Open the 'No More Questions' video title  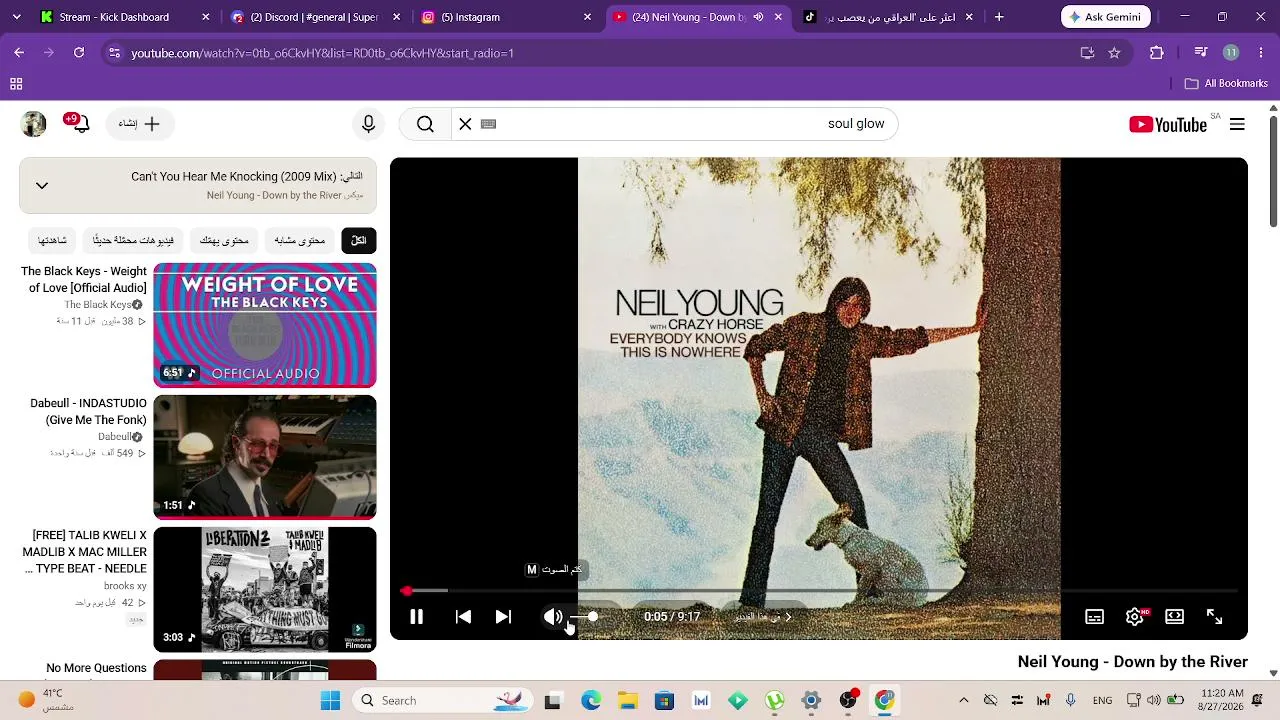click(x=96, y=668)
